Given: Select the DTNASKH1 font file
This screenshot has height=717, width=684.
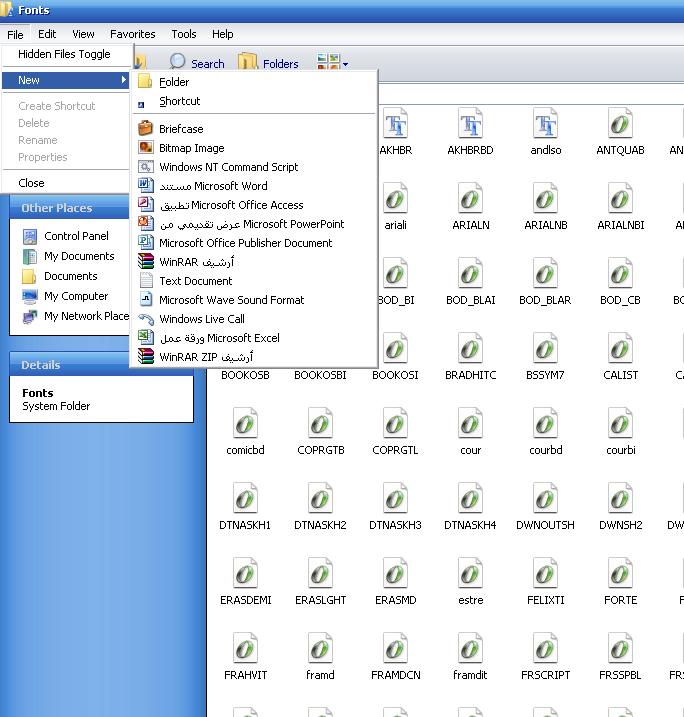Looking at the screenshot, I should coord(245,507).
